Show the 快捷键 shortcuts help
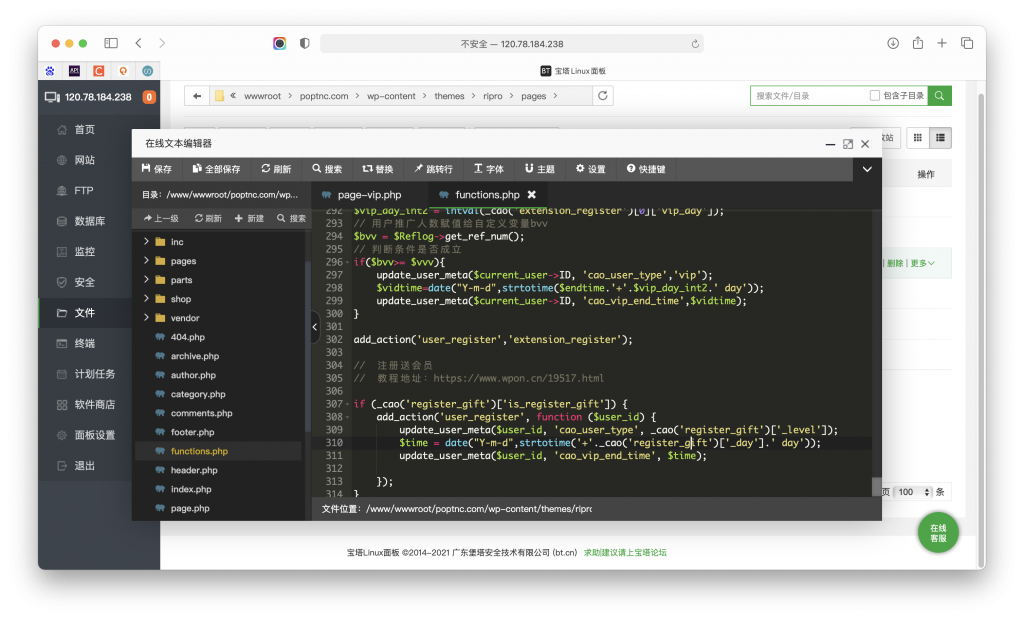Viewport: 1024px width, 620px height. click(646, 169)
